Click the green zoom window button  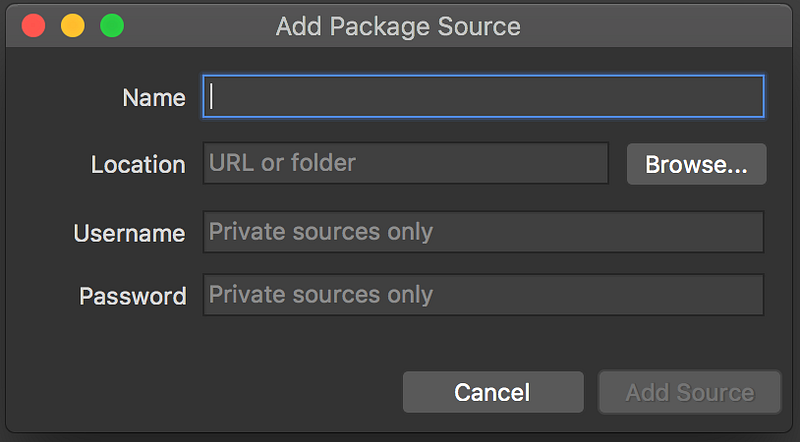pyautogui.click(x=112, y=26)
